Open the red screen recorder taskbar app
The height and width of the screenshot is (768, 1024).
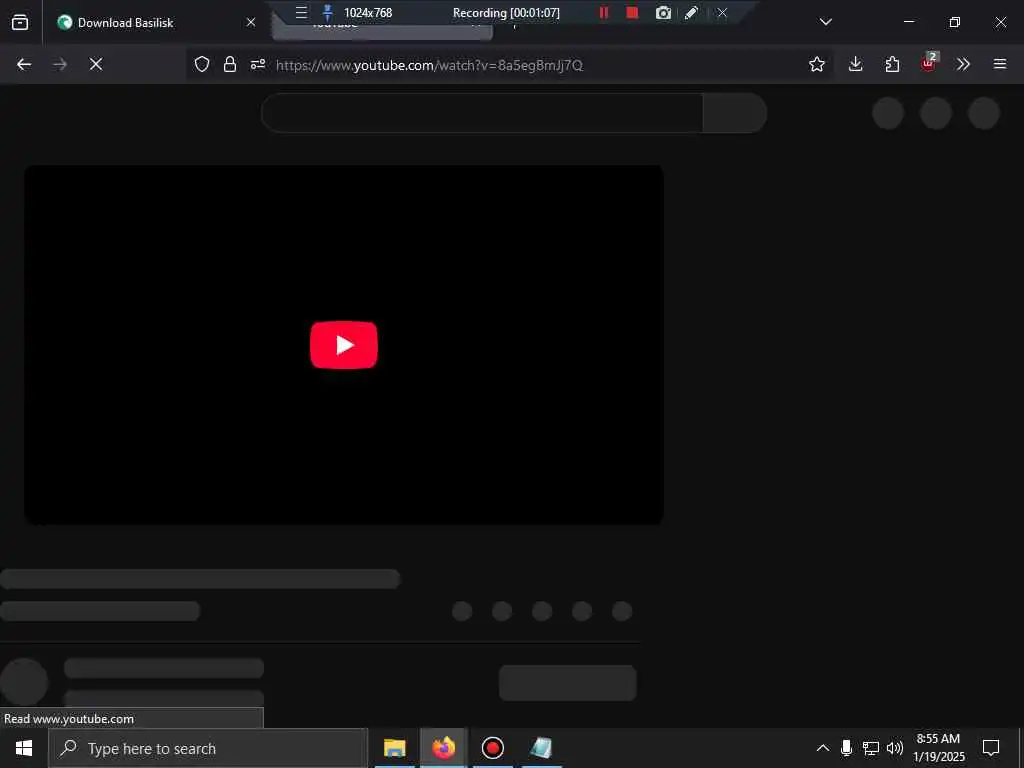492,748
